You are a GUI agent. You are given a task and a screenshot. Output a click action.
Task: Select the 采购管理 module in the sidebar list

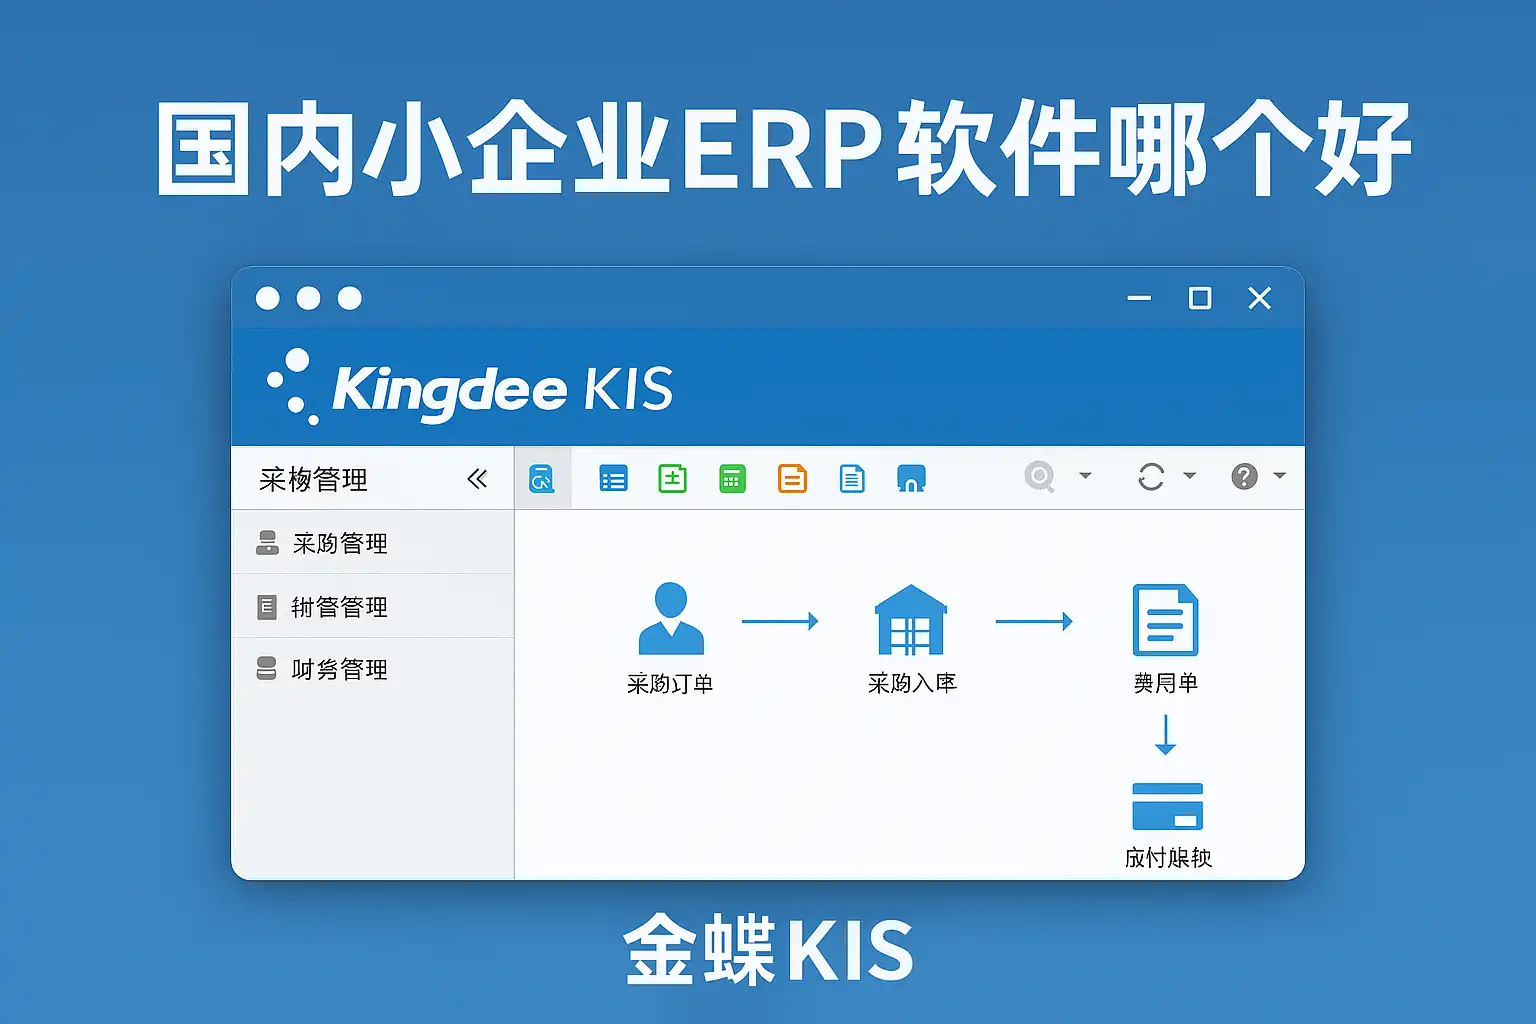(373, 543)
